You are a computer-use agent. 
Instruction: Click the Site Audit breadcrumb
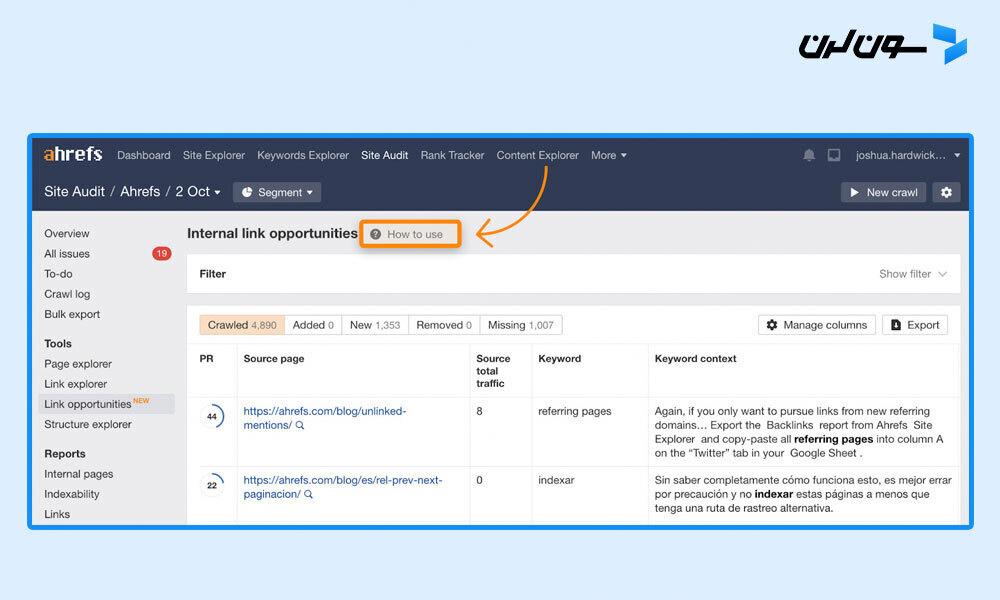coord(74,191)
